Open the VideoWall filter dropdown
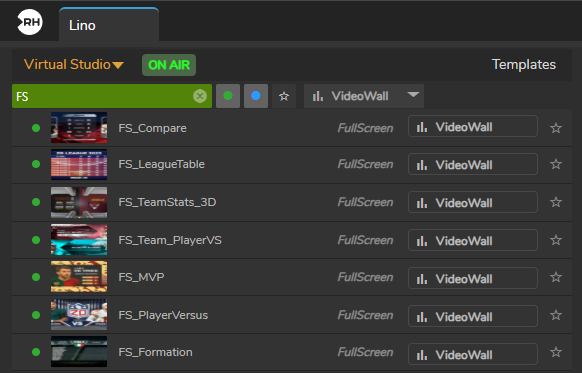 coord(364,96)
